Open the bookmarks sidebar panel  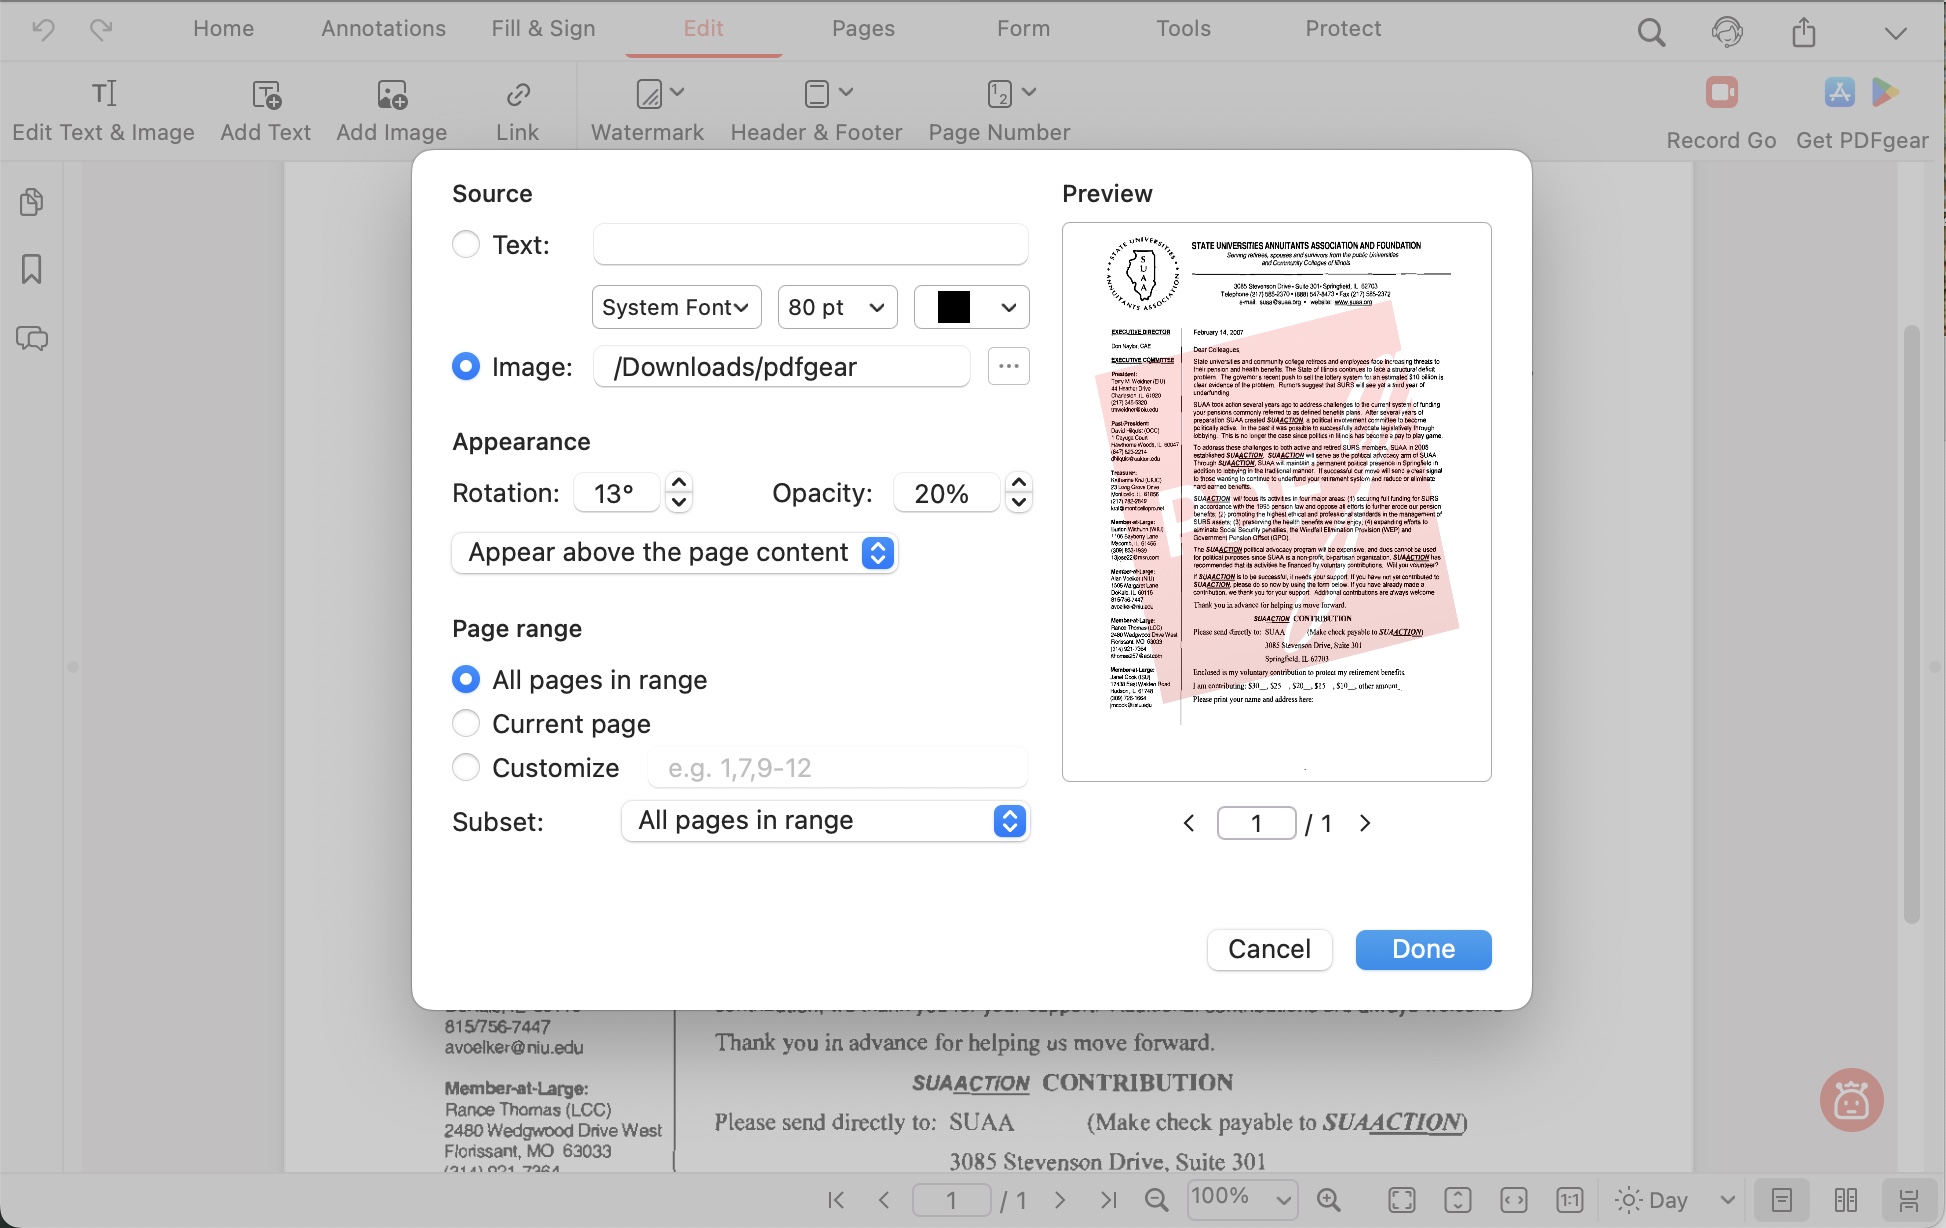click(32, 269)
